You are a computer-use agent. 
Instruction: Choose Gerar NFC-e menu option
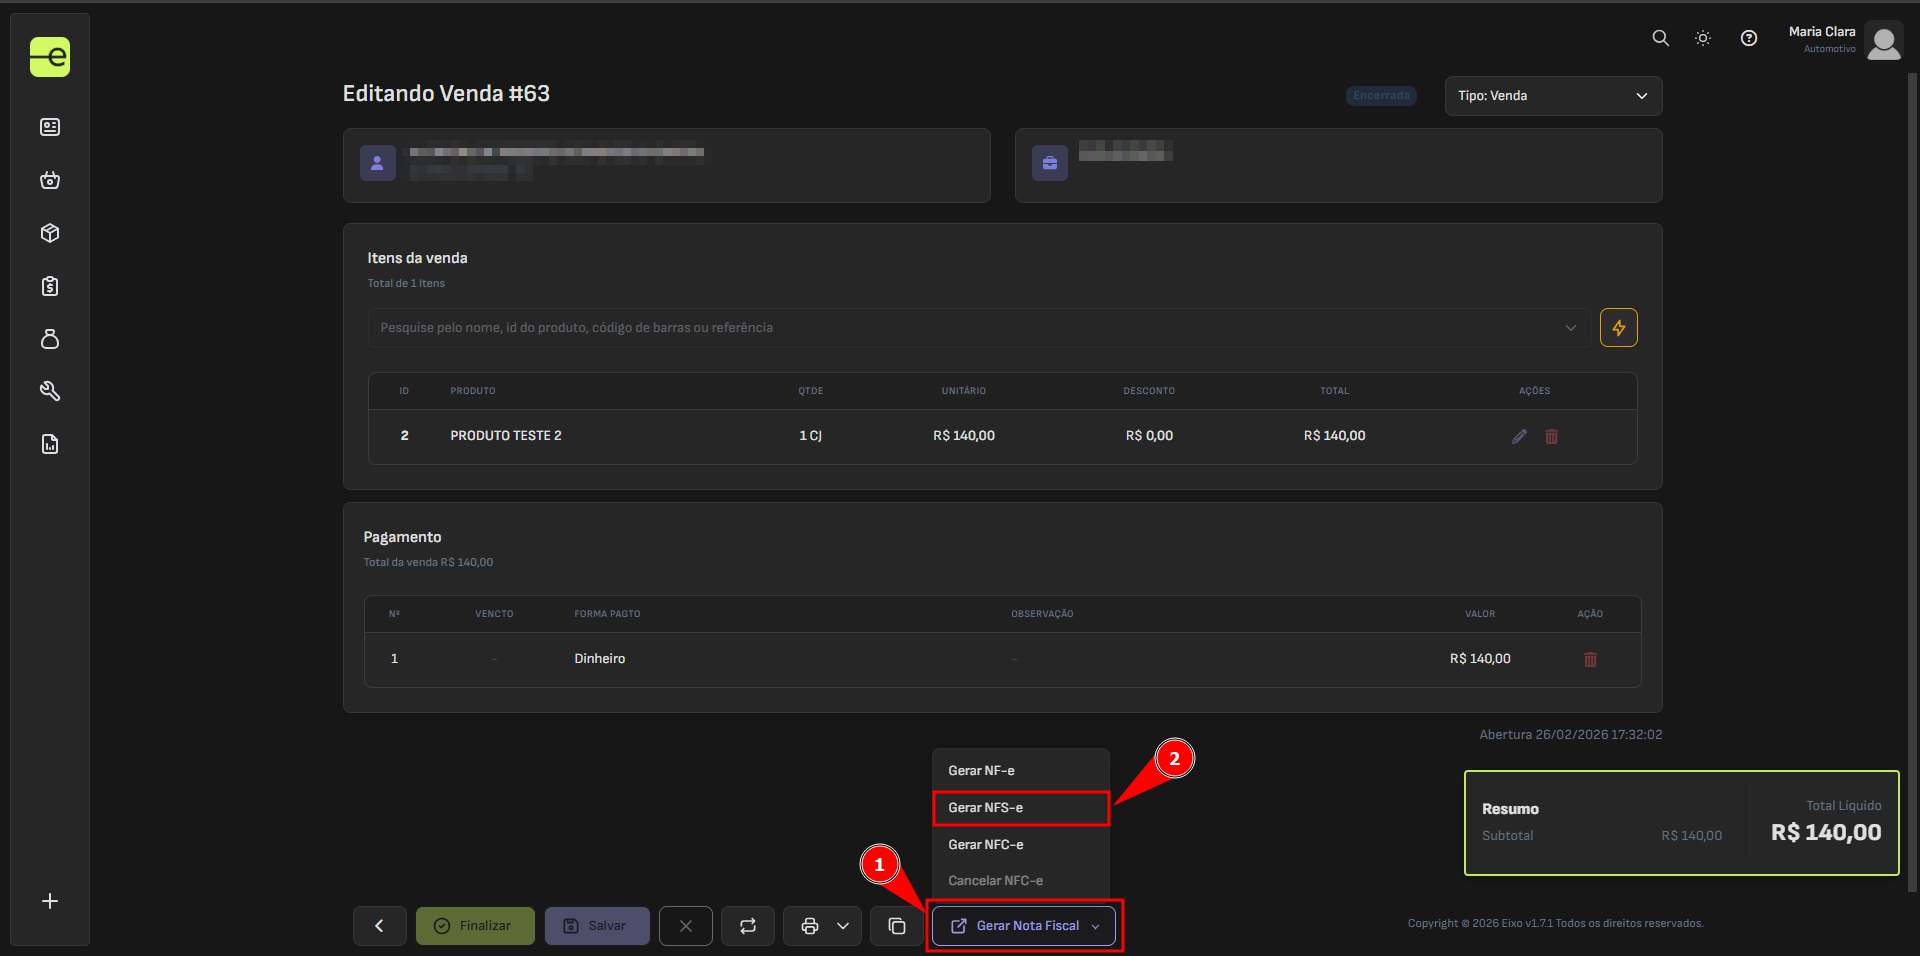click(x=1020, y=845)
